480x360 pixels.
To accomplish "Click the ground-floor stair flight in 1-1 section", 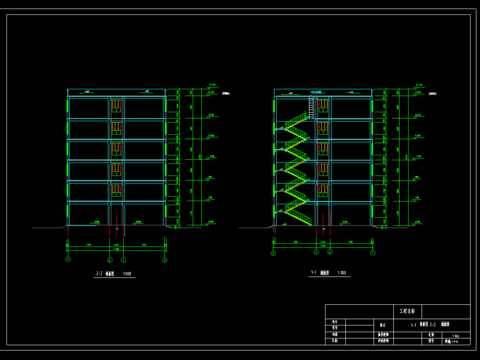I will (299, 216).
